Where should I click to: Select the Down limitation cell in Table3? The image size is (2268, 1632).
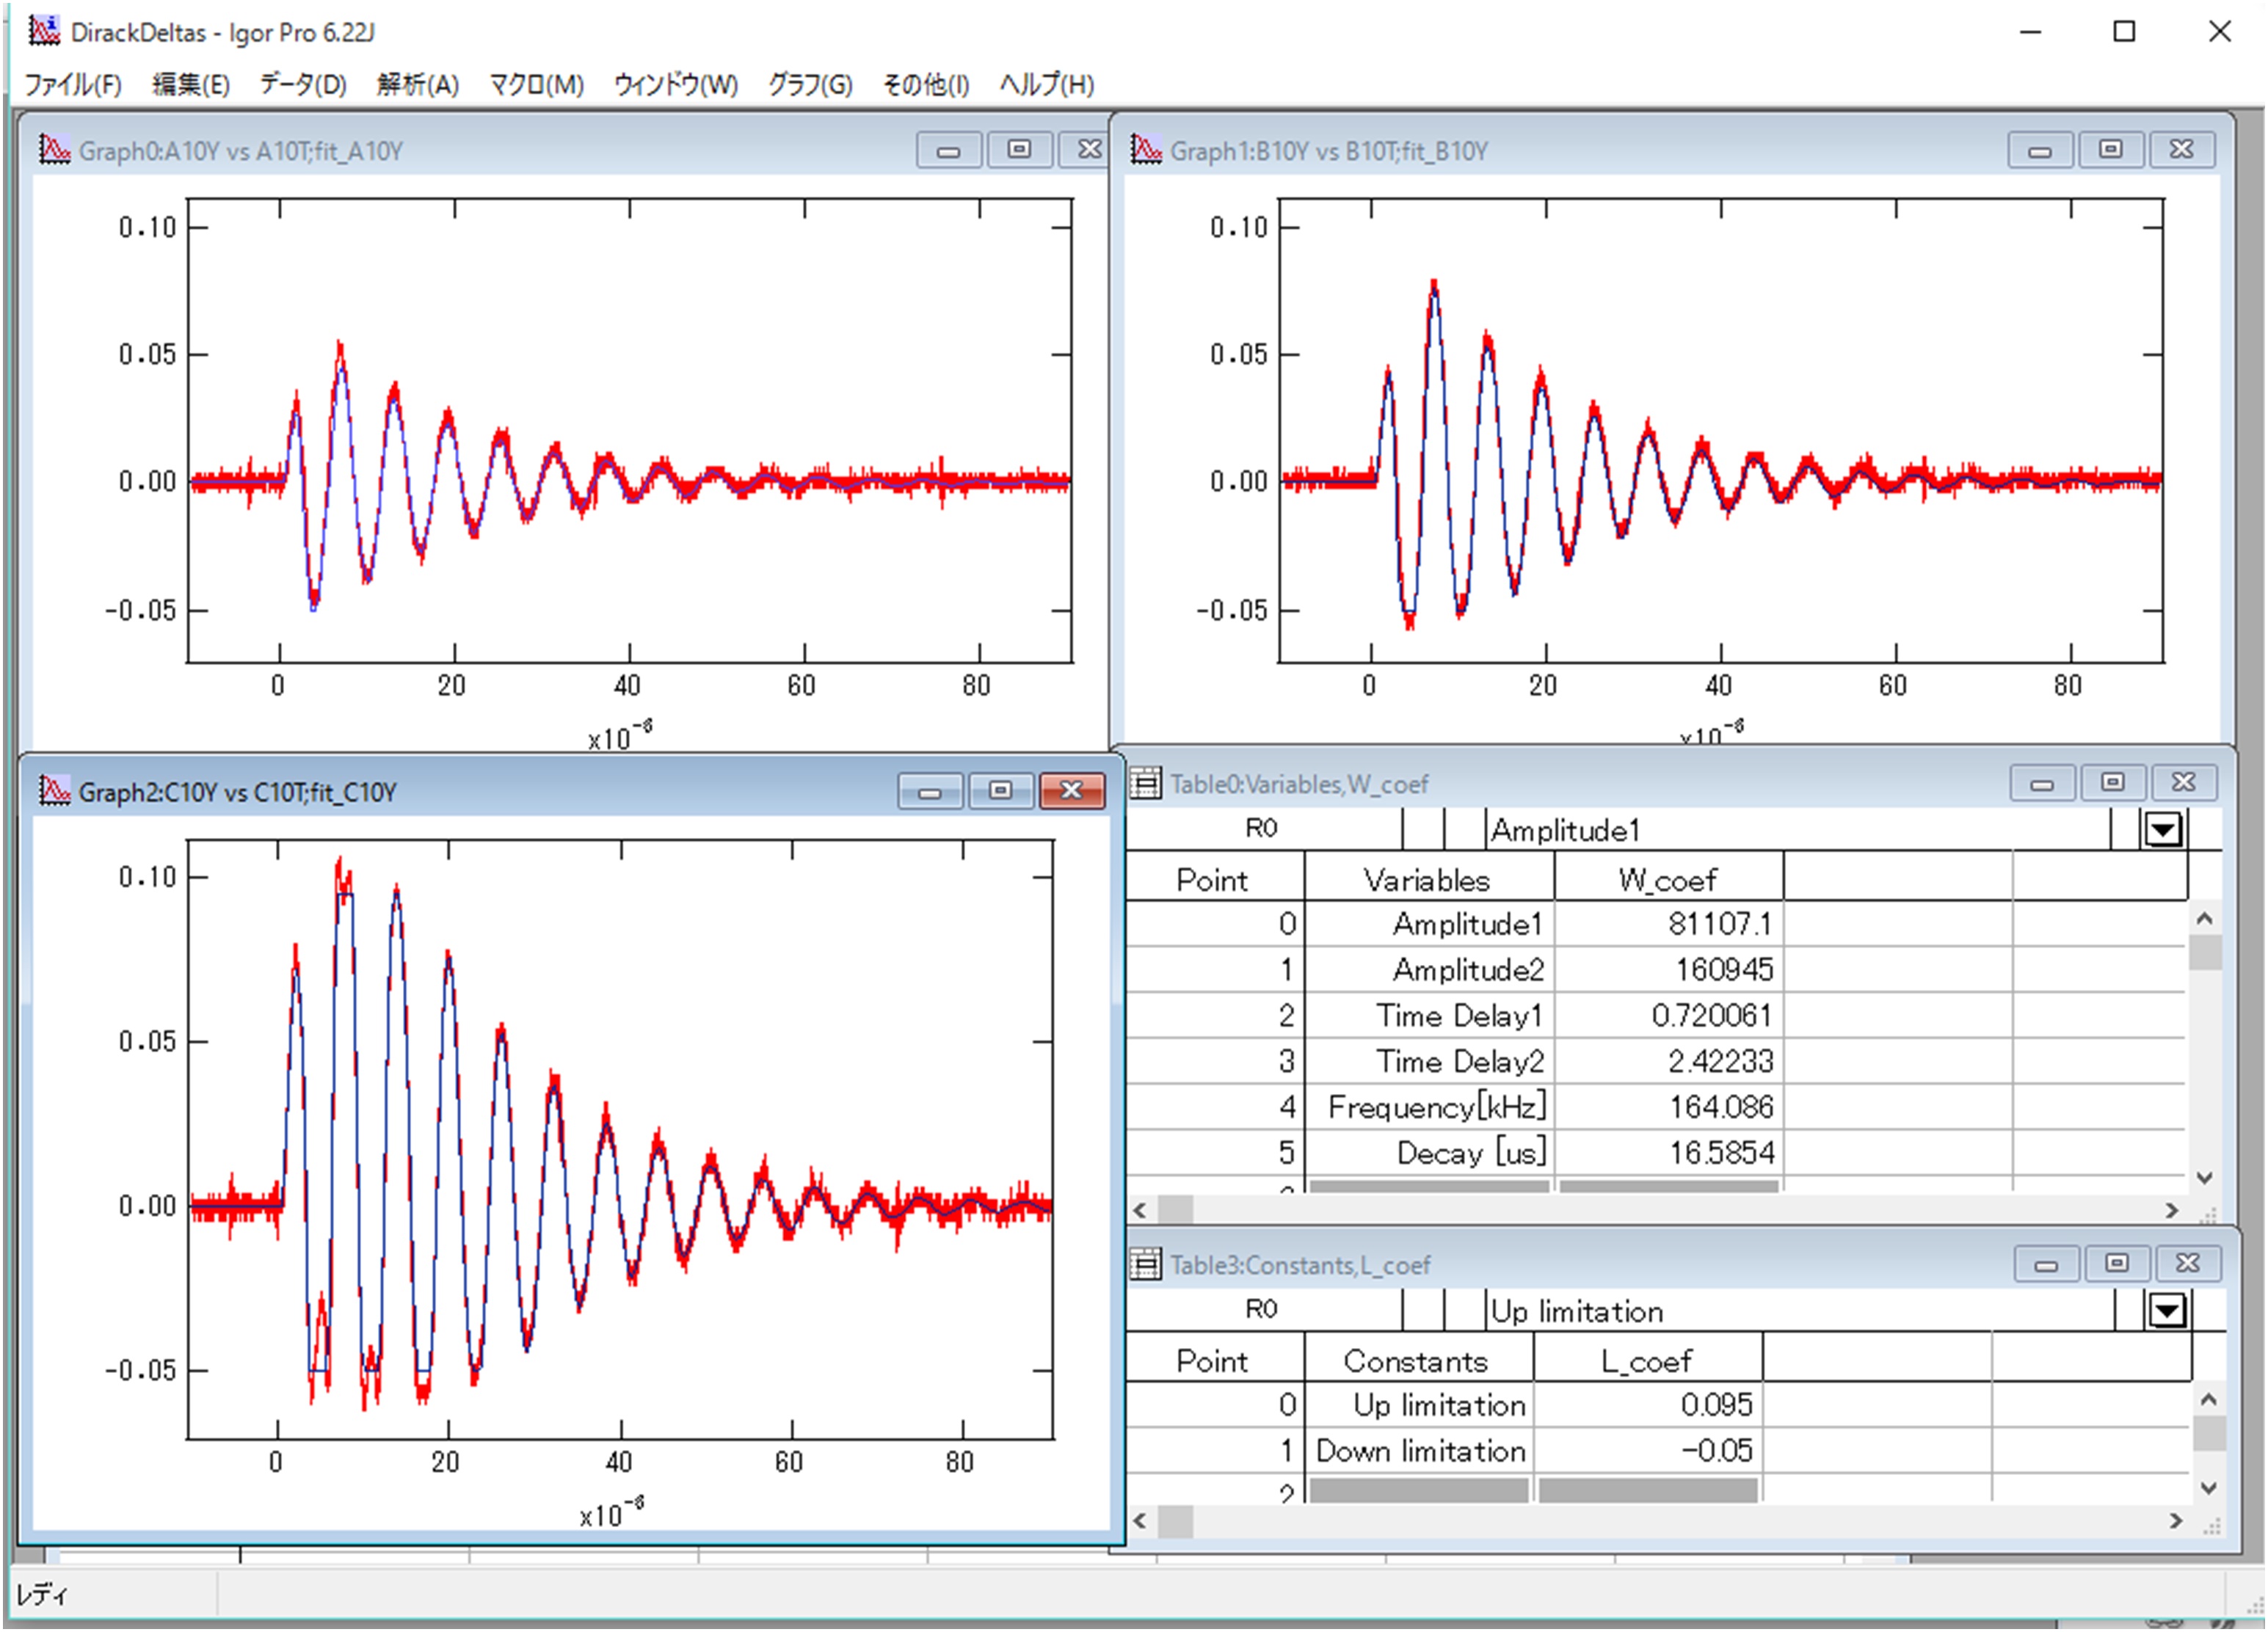click(1418, 1450)
